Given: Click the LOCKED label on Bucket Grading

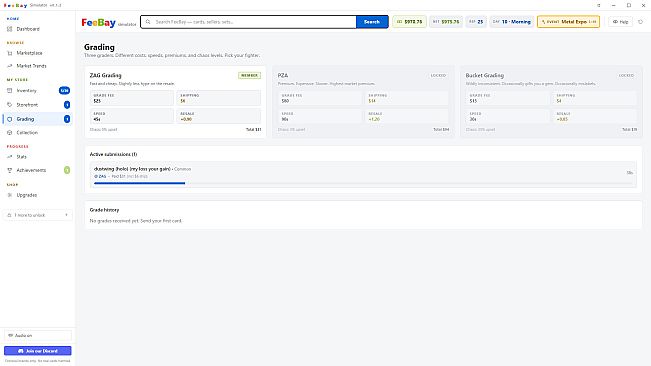Looking at the screenshot, I should click(x=626, y=76).
